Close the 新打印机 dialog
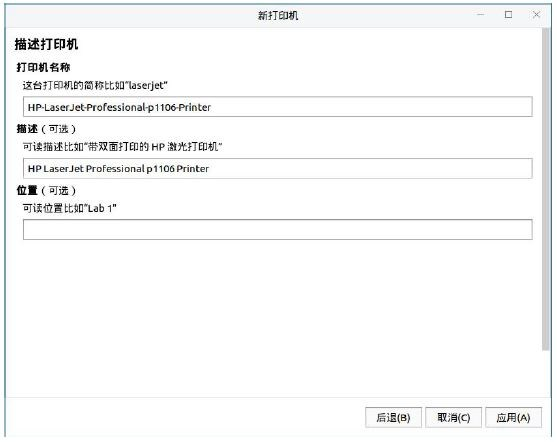557x442 pixels. coord(536,15)
